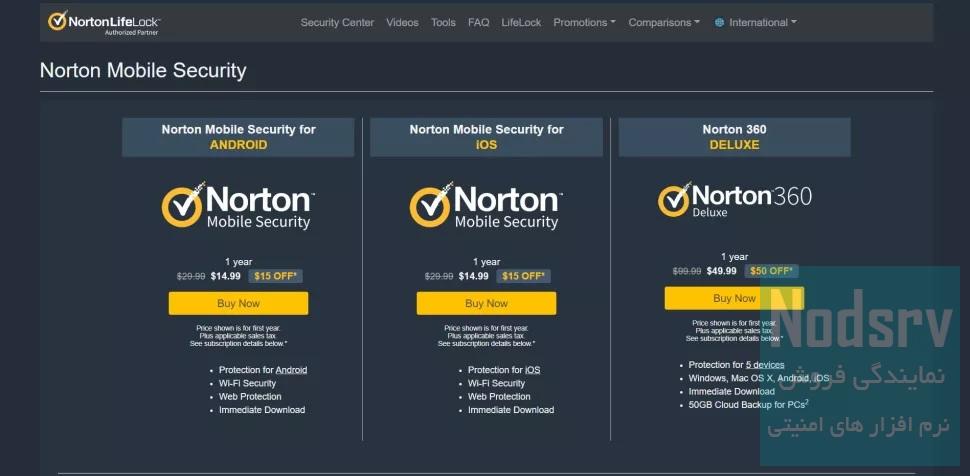The image size is (970, 476).
Task: Click the Norton 360 DELUXE heading
Action: tap(734, 137)
